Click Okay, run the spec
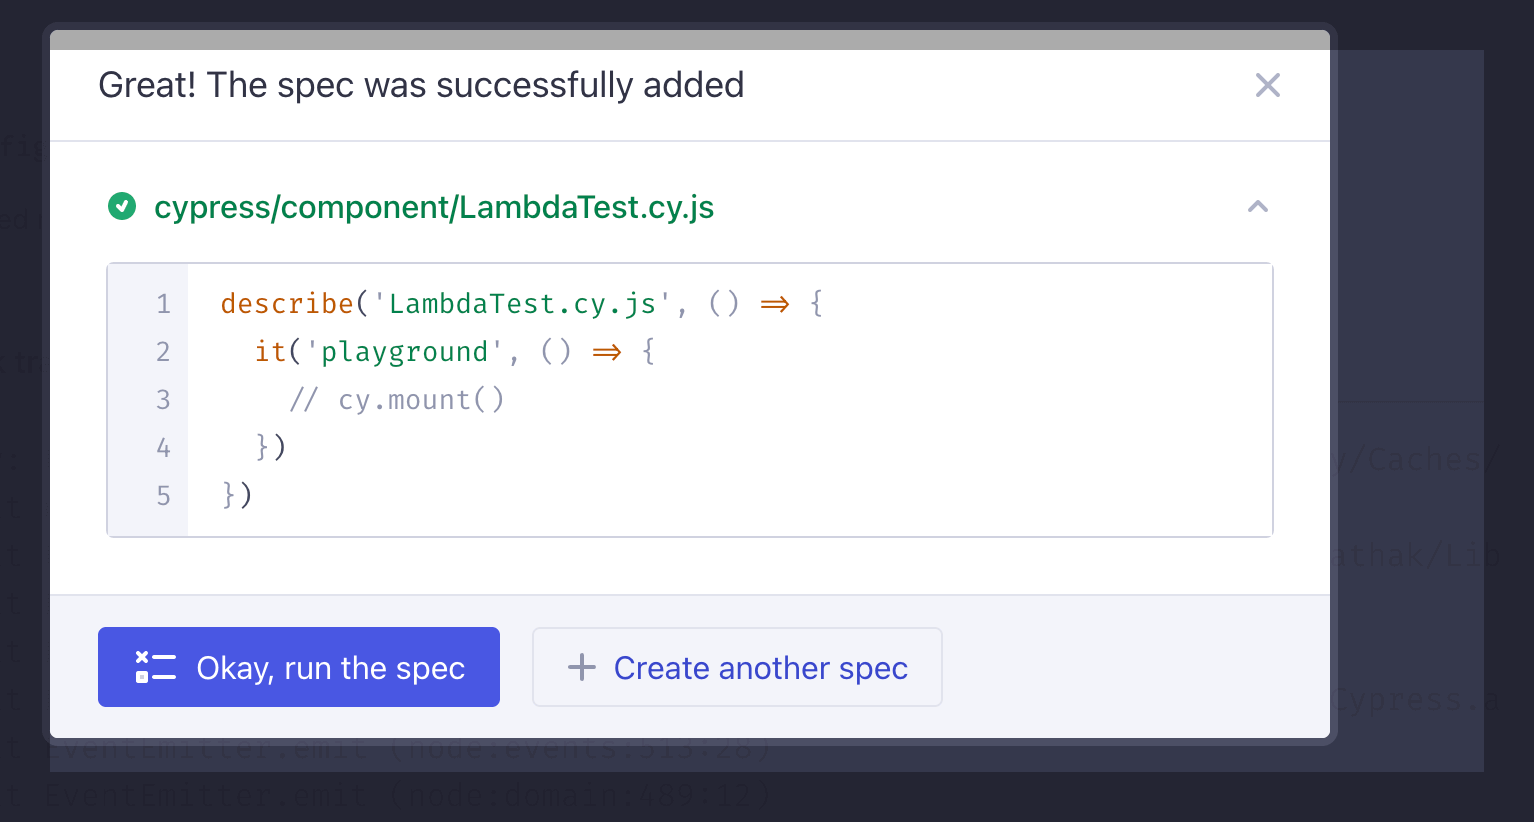Viewport: 1534px width, 822px height. [298, 667]
